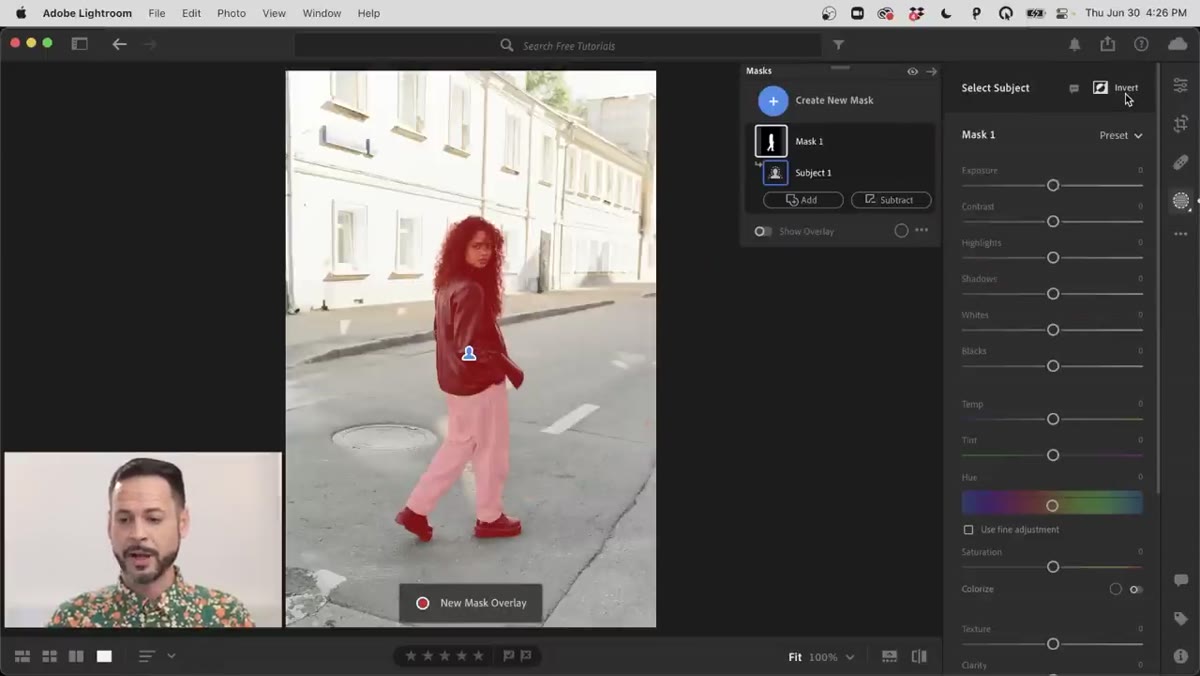Image resolution: width=1200 pixels, height=676 pixels.
Task: Open the Edit sliders panel icon
Action: pyautogui.click(x=1181, y=86)
